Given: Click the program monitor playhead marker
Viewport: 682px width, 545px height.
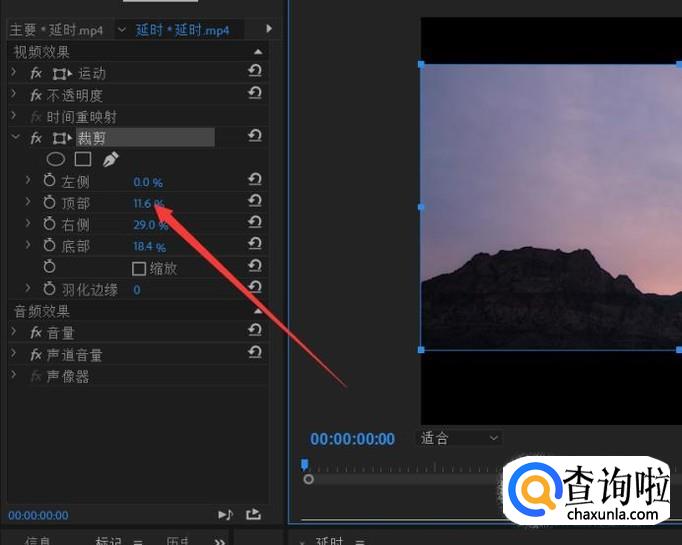Looking at the screenshot, I should click(305, 465).
